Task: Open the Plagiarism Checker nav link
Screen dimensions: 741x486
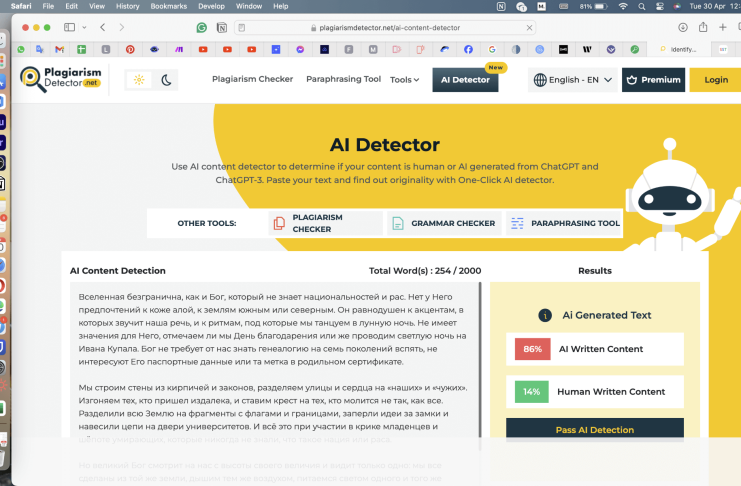Action: pyautogui.click(x=252, y=79)
